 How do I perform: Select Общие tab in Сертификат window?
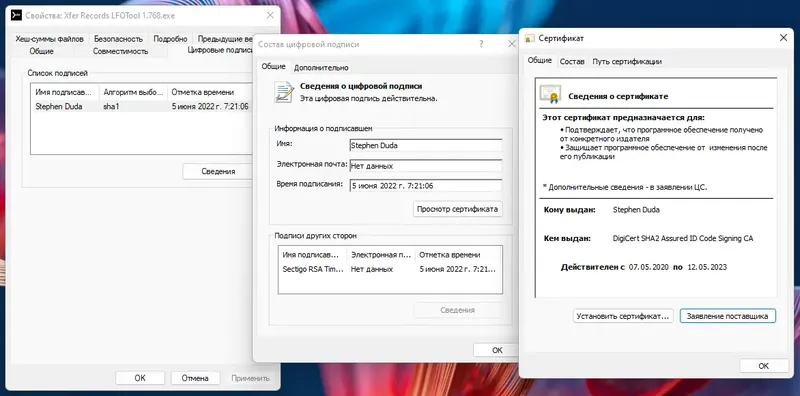[x=540, y=60]
